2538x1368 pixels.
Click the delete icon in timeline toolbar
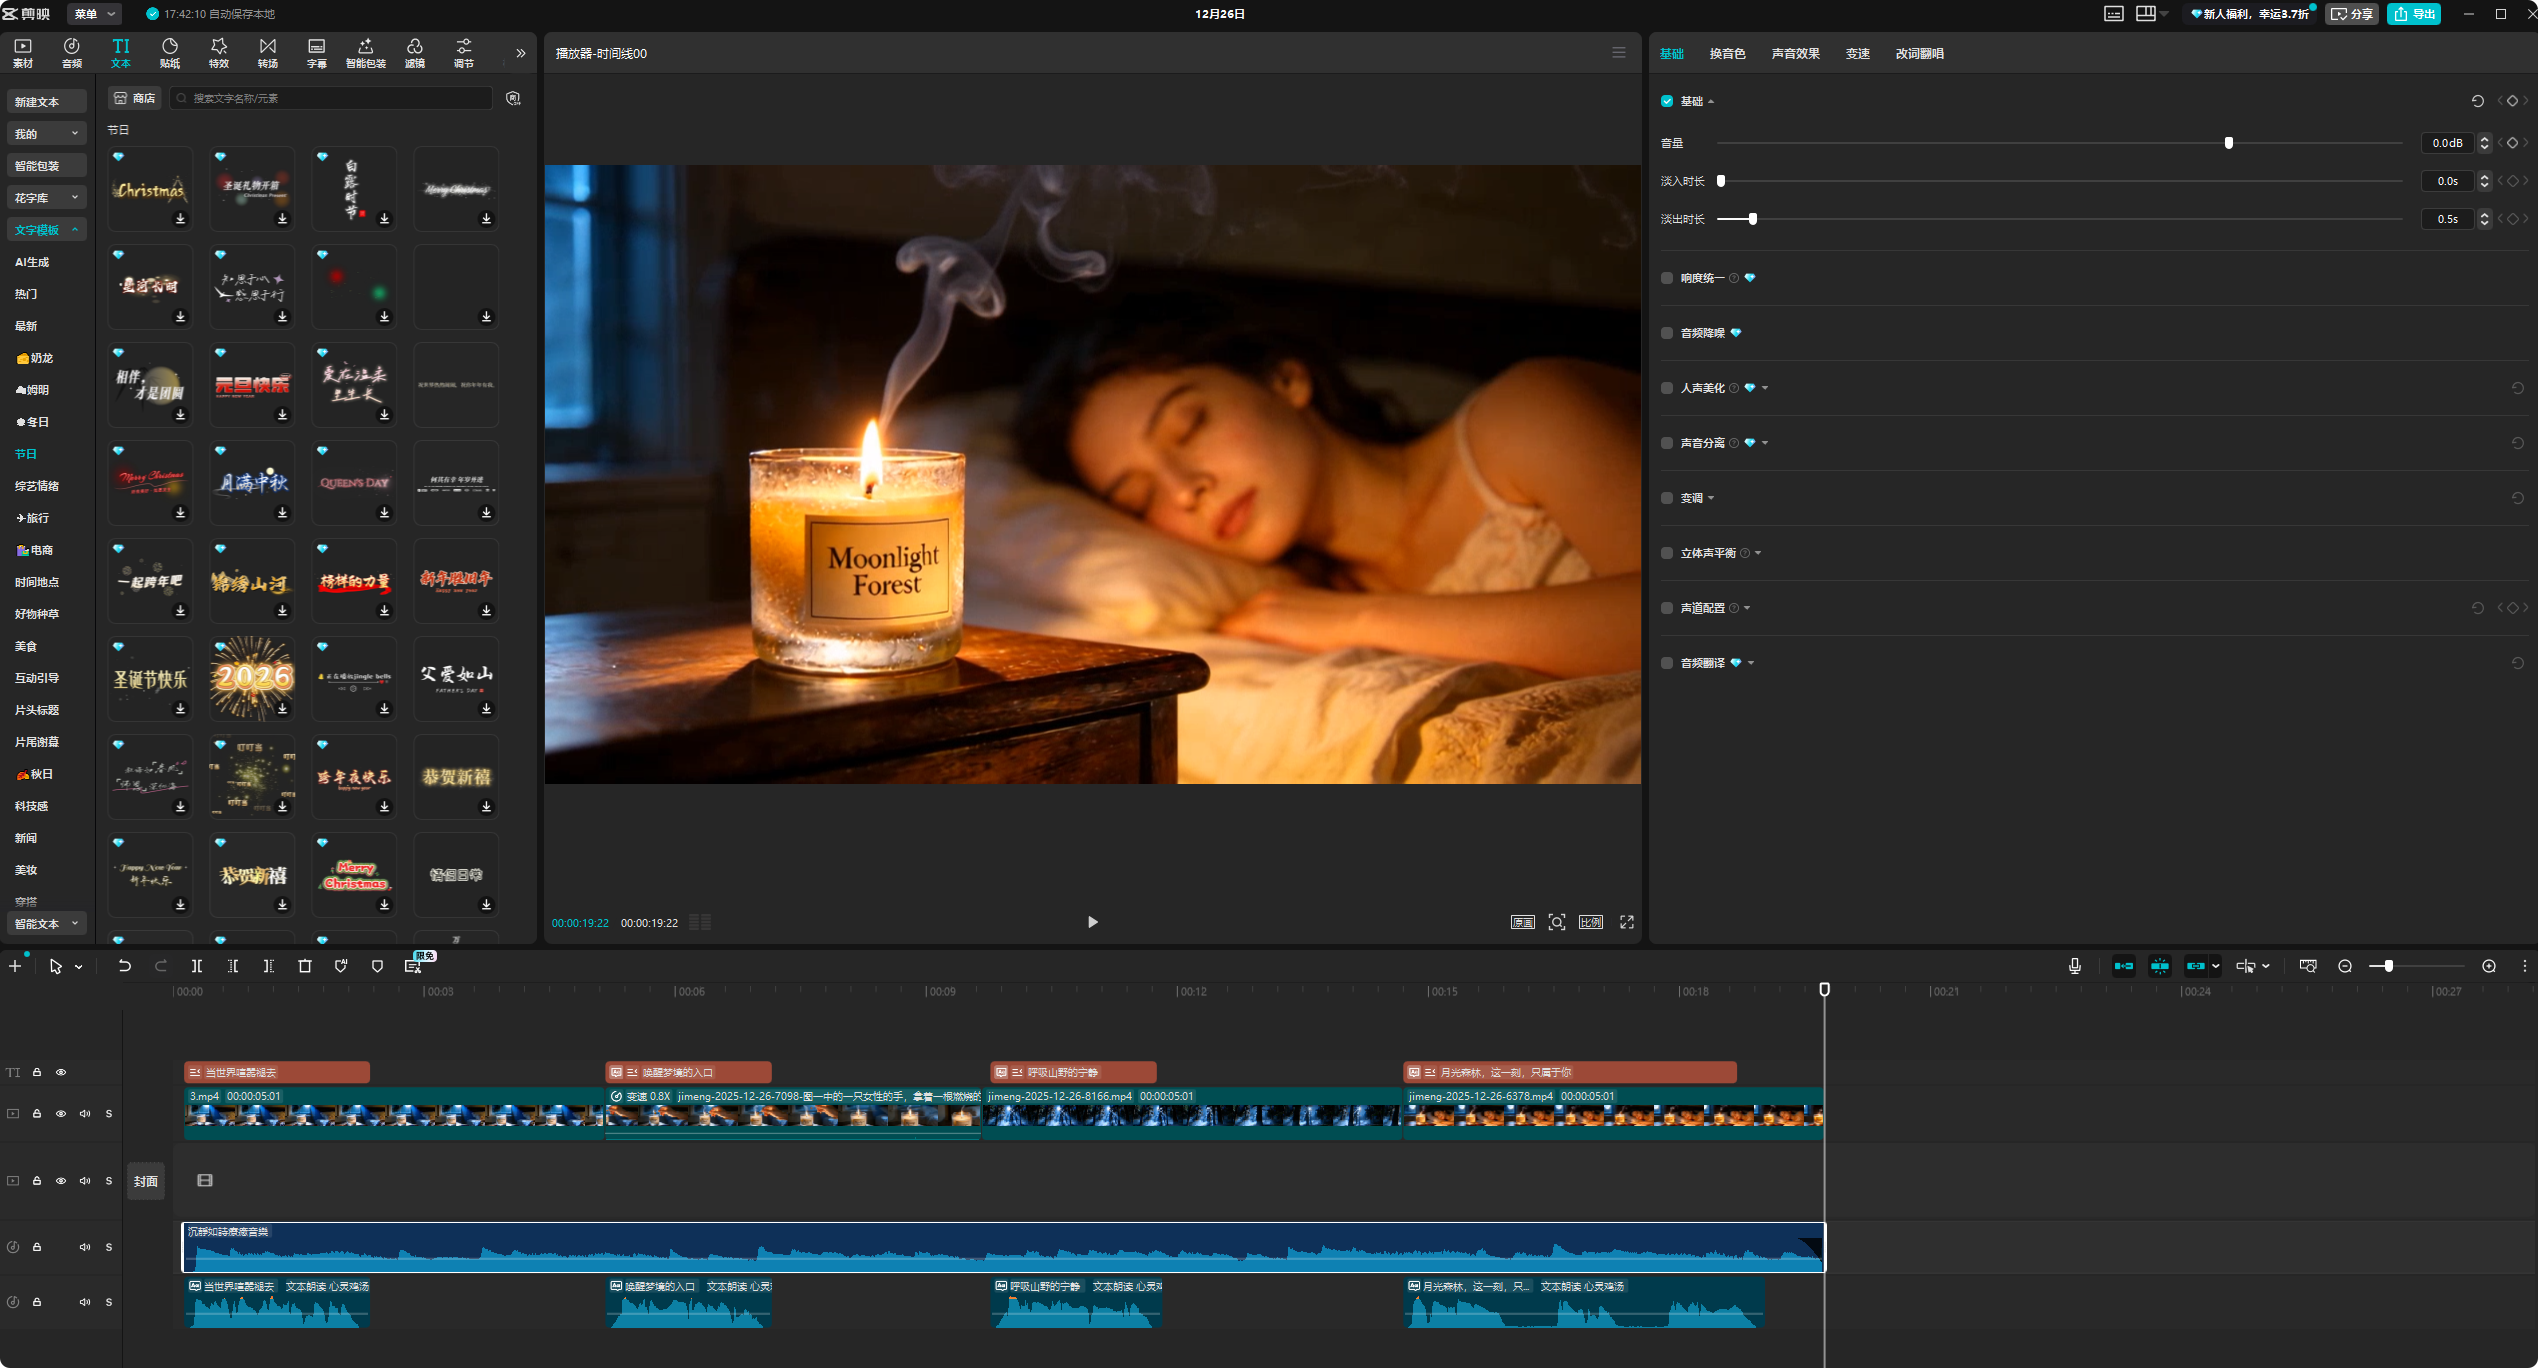(x=305, y=966)
